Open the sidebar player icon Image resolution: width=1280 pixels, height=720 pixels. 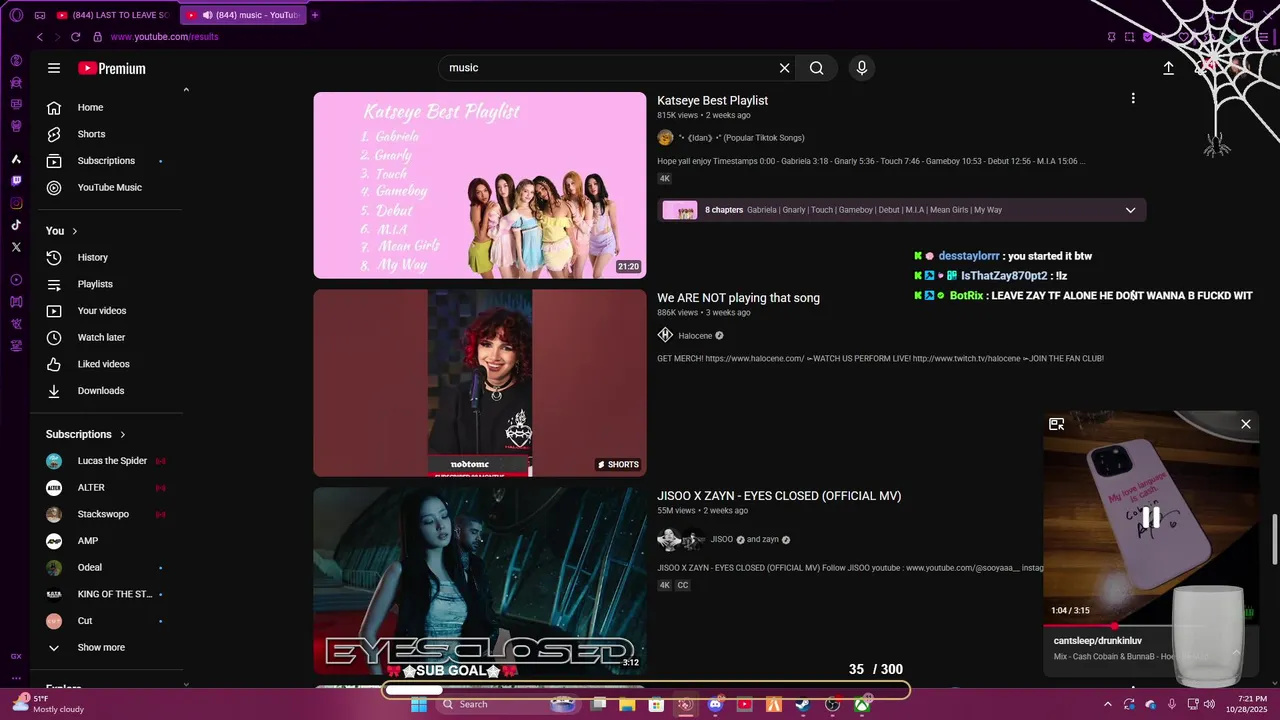click(x=16, y=280)
